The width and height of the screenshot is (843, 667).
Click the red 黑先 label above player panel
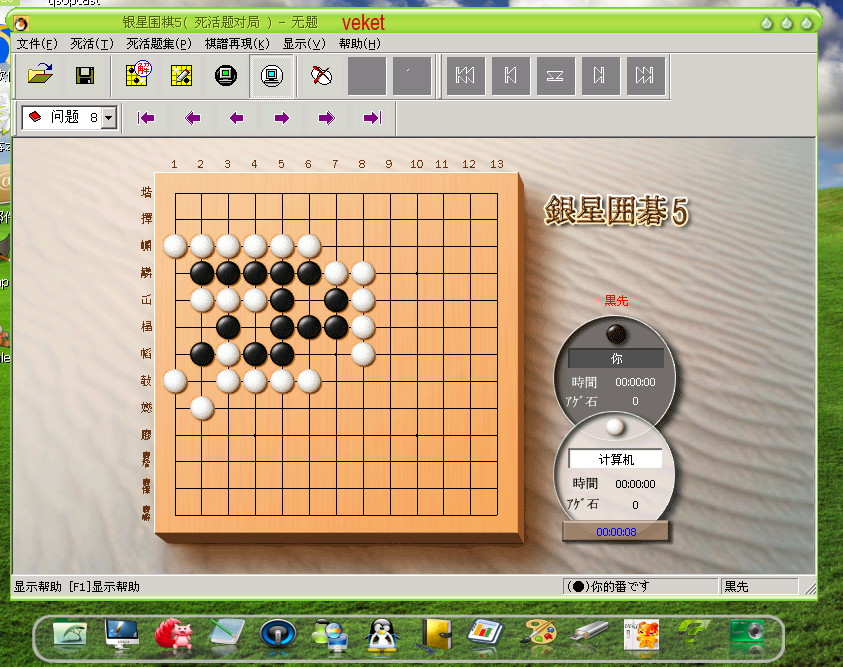click(616, 300)
